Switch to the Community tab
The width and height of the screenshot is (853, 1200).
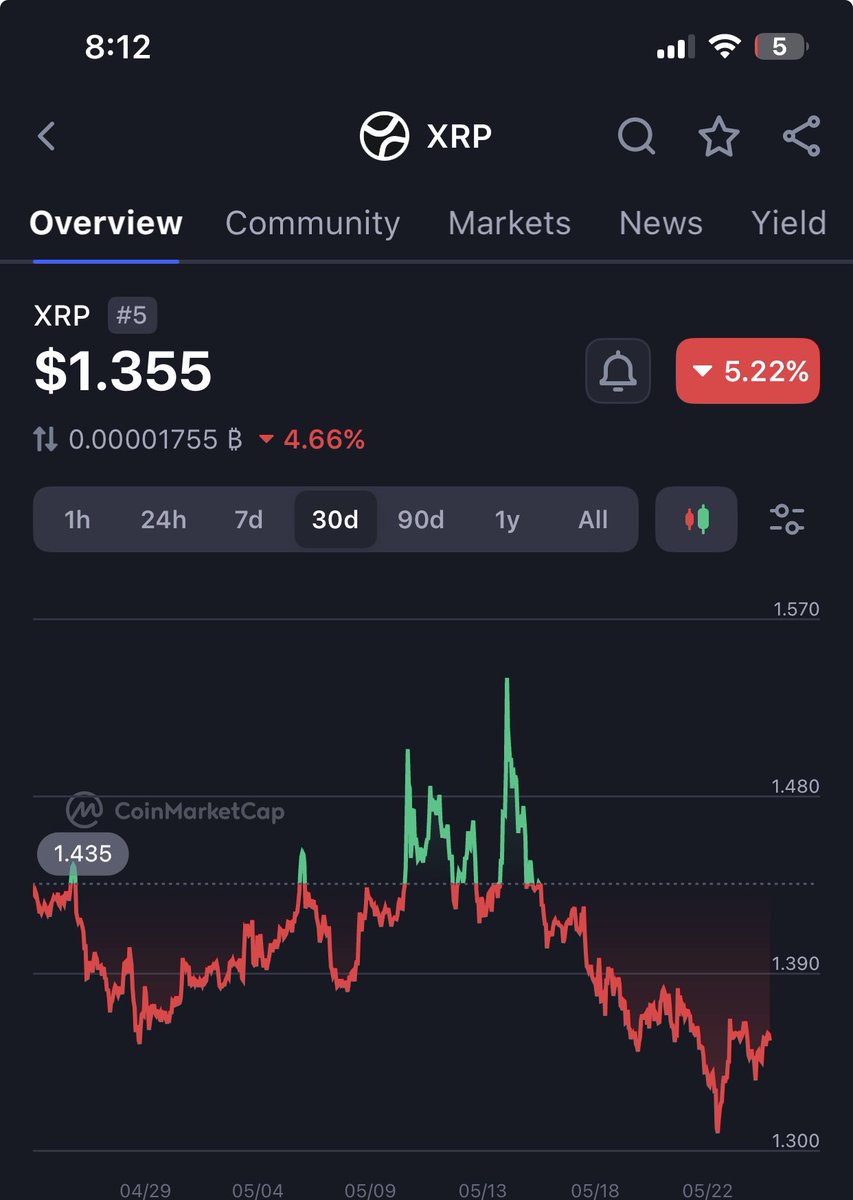coord(312,222)
